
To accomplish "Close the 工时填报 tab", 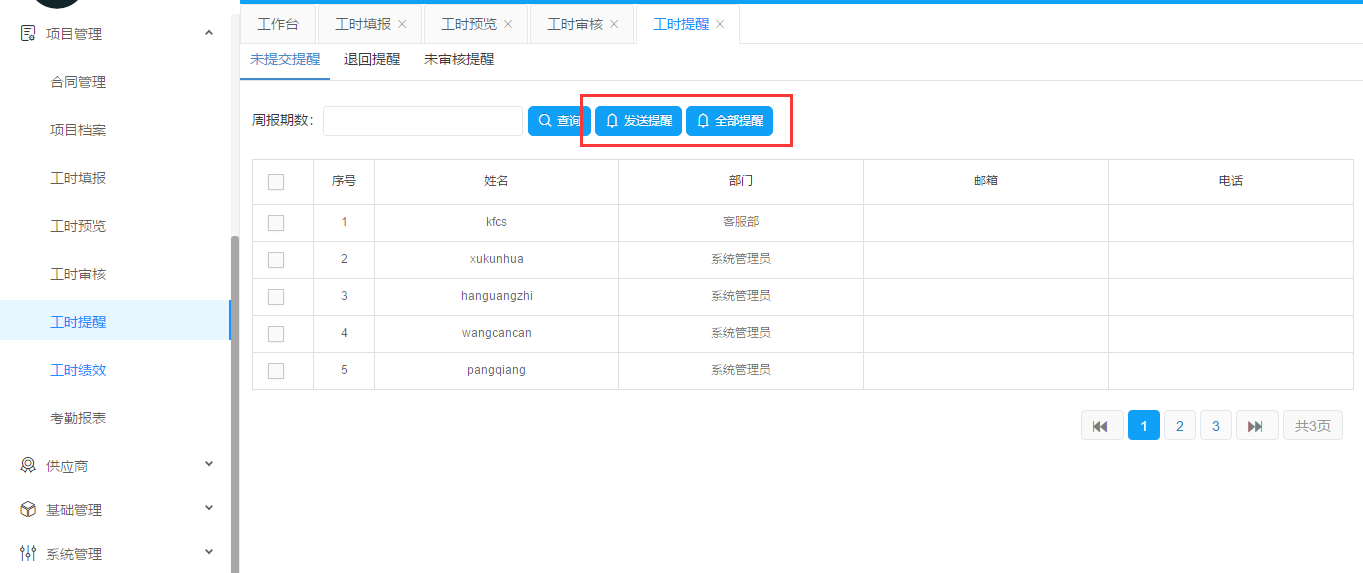I will (x=402, y=24).
